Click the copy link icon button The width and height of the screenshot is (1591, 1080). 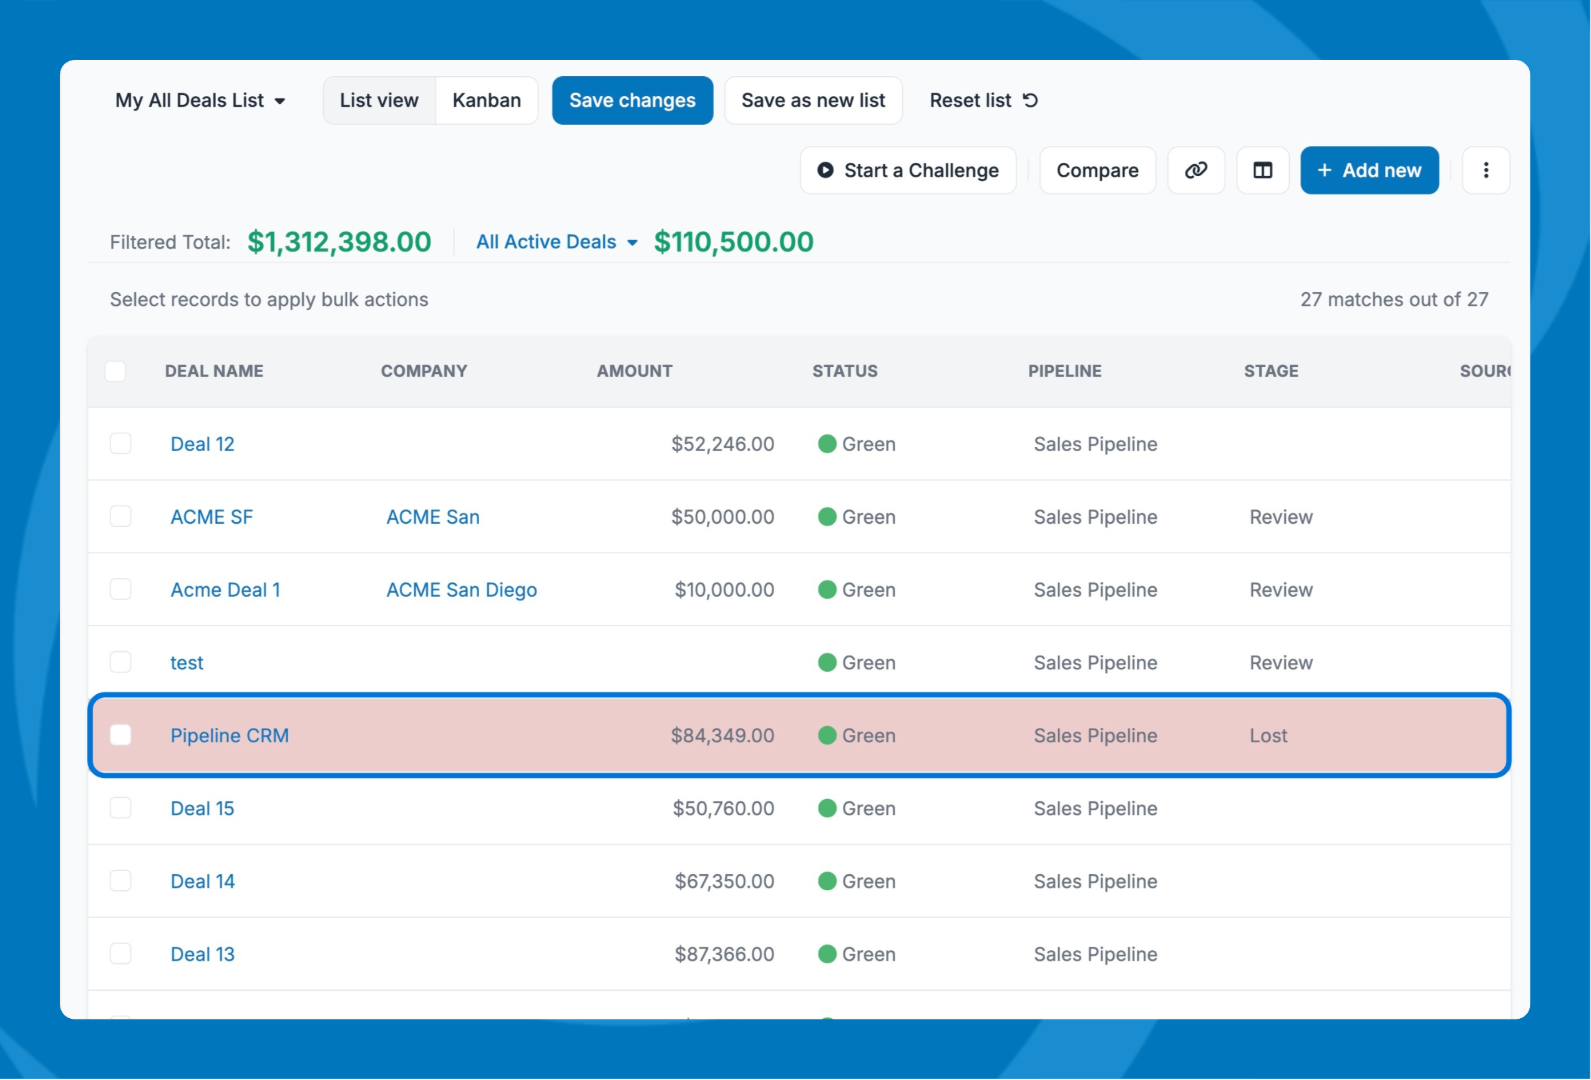point(1195,170)
